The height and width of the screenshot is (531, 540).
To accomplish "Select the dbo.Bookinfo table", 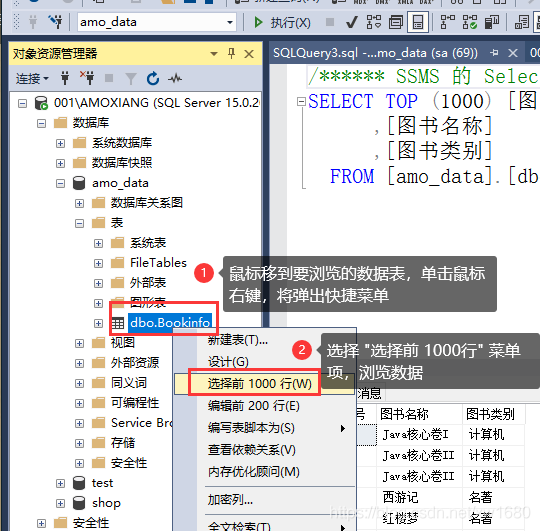I will click(x=170, y=323).
